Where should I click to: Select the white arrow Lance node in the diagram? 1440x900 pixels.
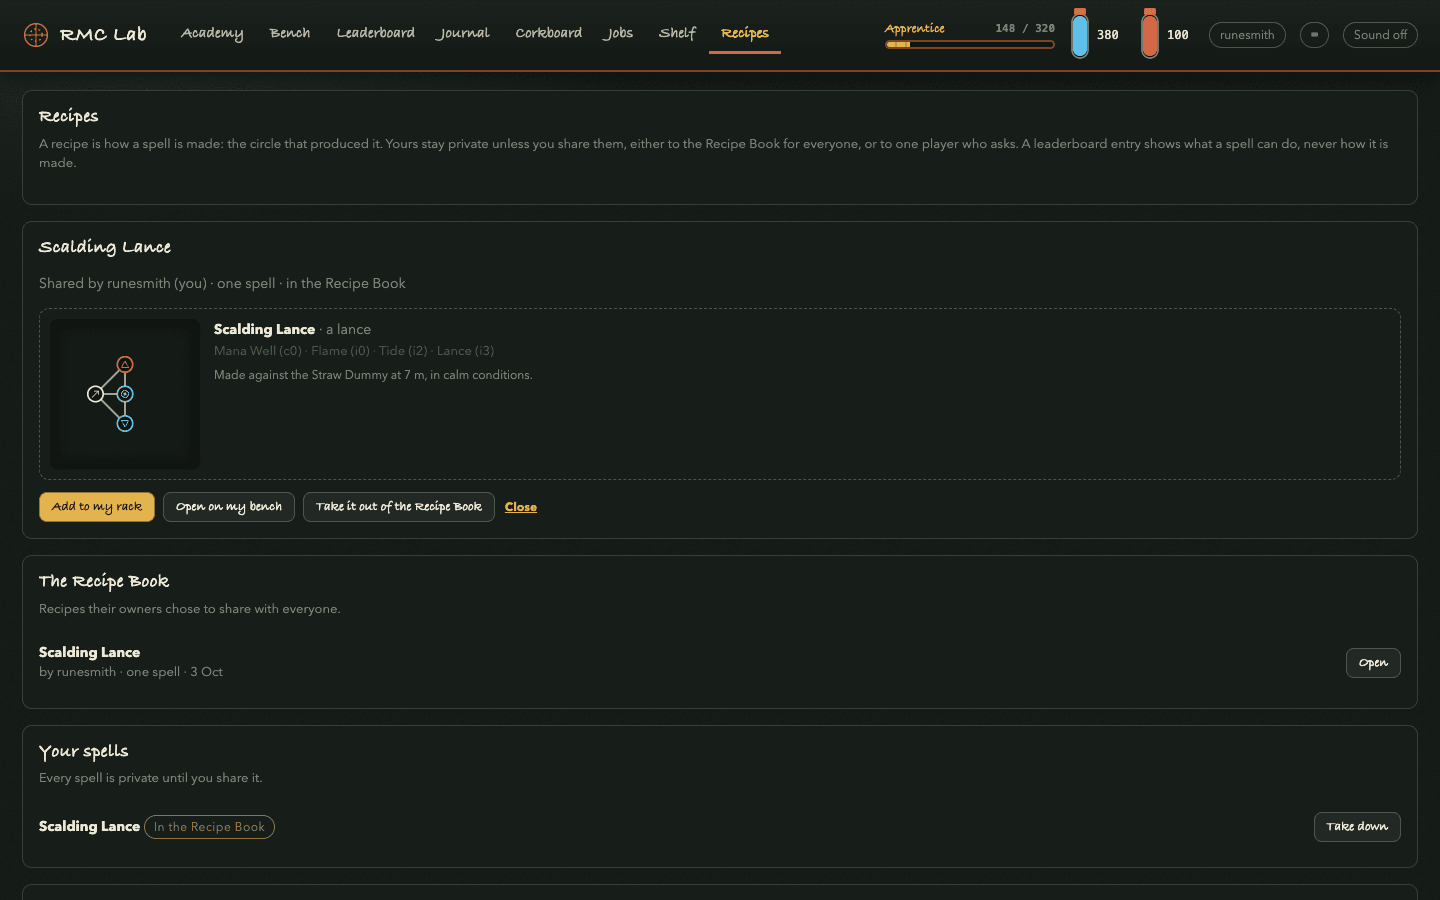(95, 394)
